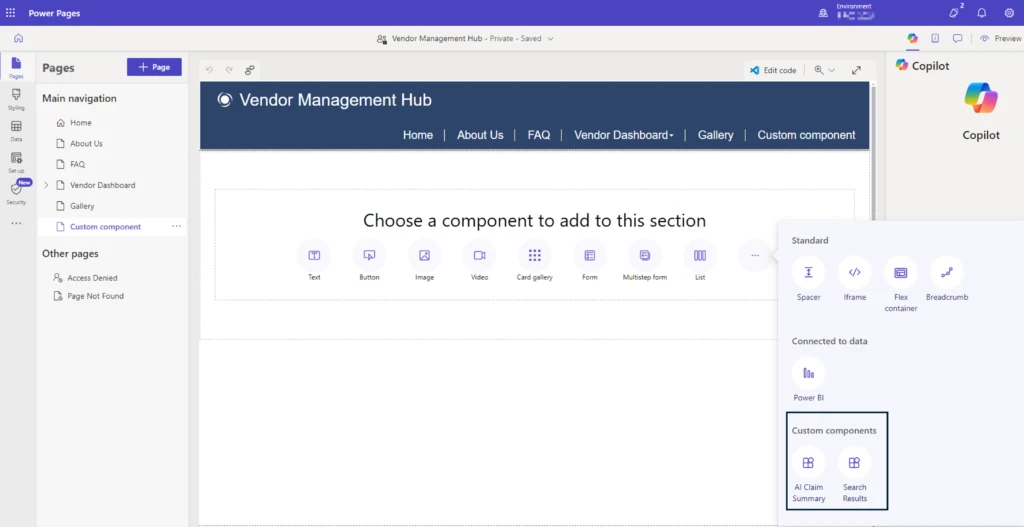Click the + Page button

click(x=154, y=67)
